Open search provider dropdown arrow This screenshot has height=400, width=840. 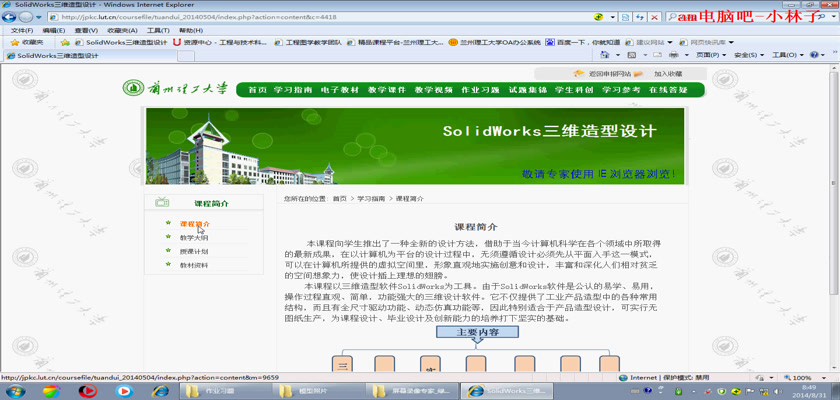point(833,17)
